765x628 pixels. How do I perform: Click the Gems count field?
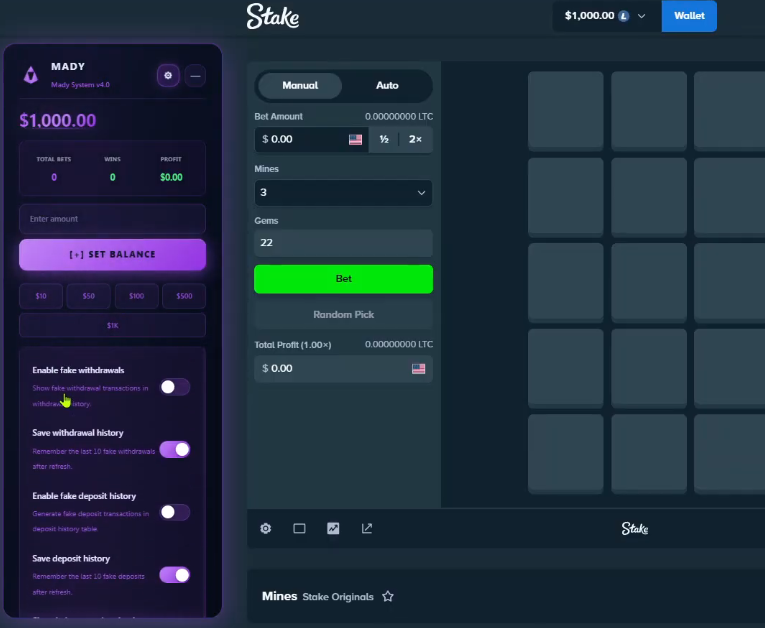click(343, 243)
